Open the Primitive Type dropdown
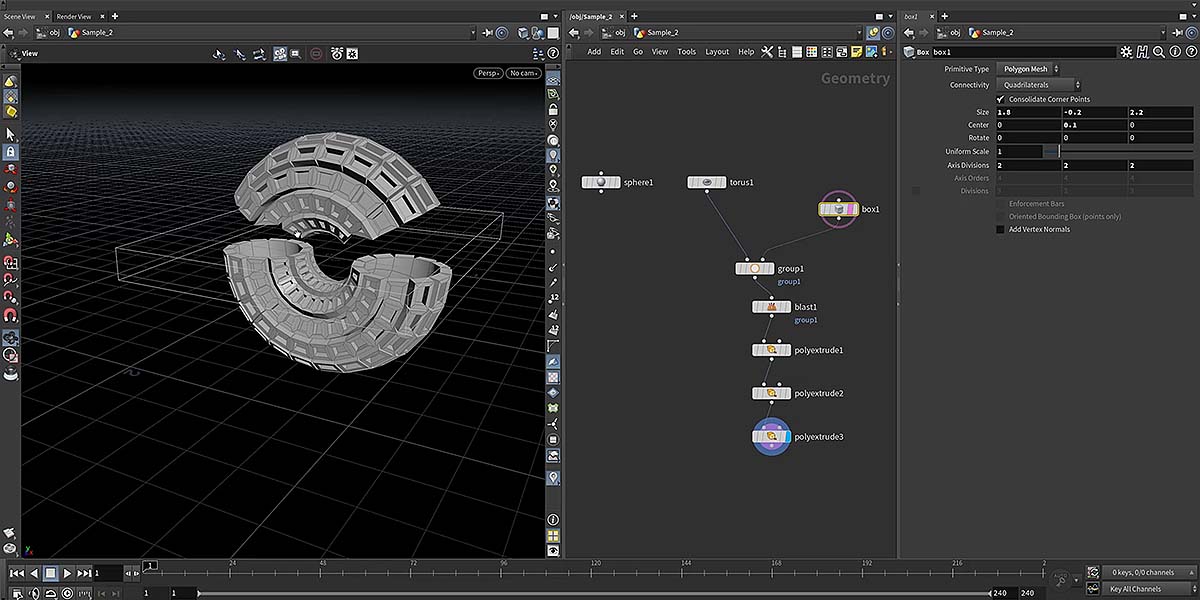This screenshot has width=1200, height=600. (1028, 69)
